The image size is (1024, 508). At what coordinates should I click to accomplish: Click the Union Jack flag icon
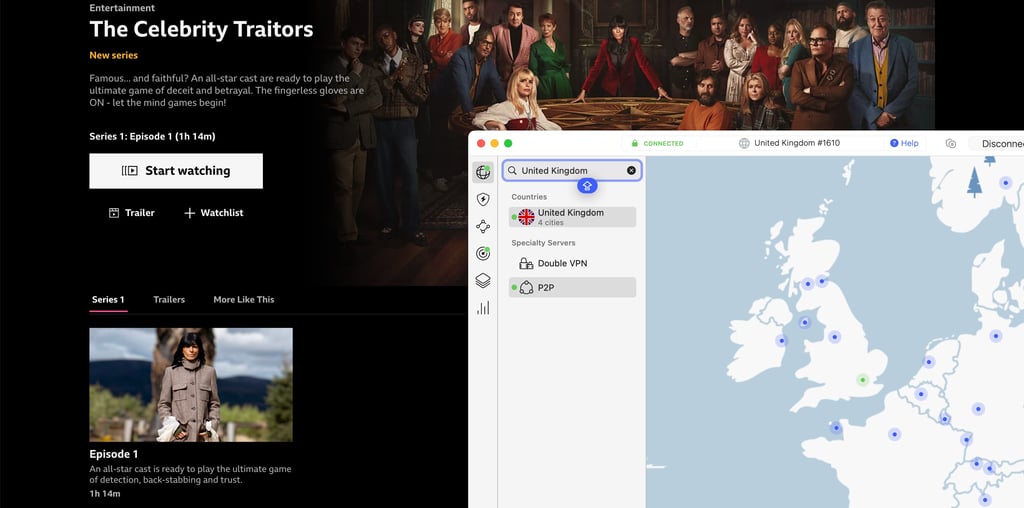[x=526, y=217]
